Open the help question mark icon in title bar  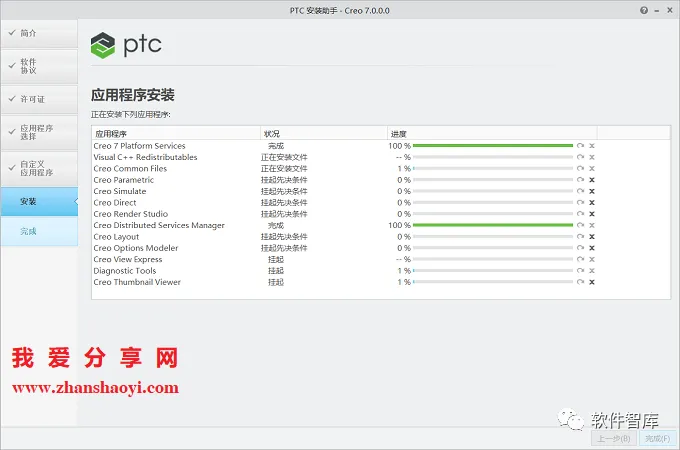tap(644, 10)
